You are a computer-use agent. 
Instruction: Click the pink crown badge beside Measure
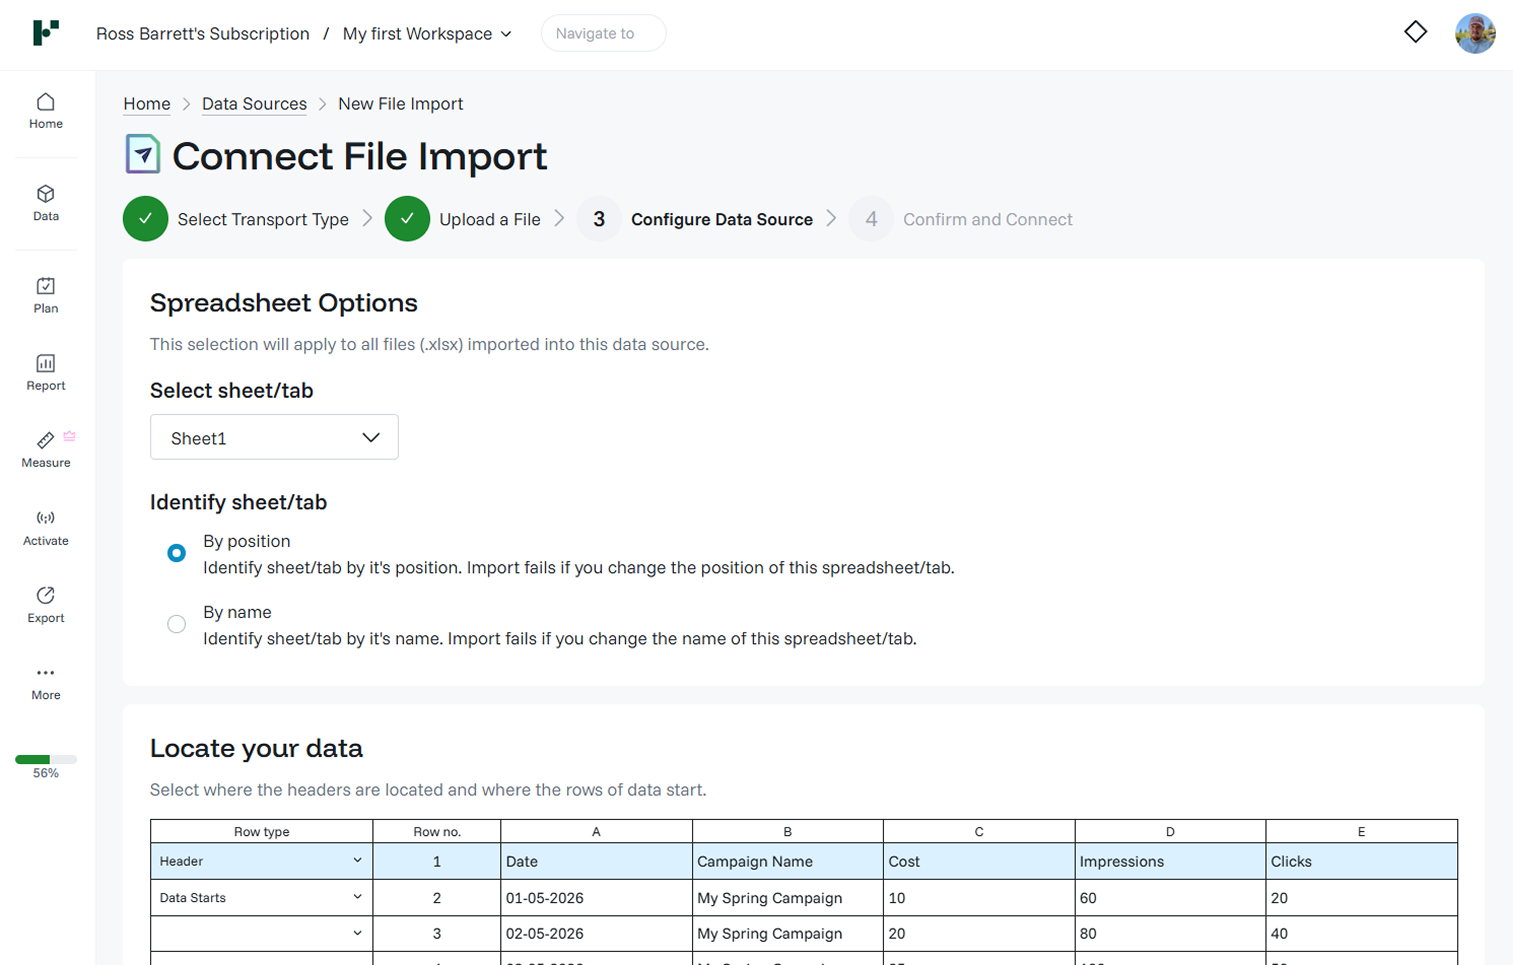69,436
